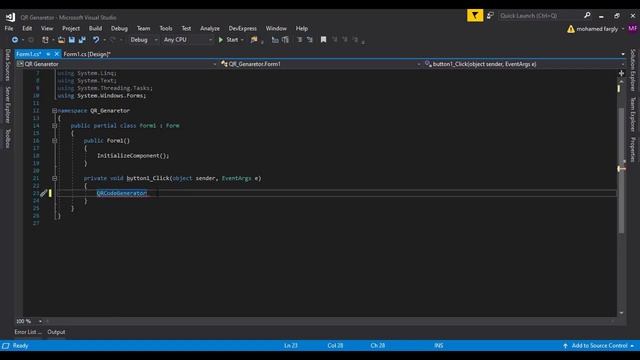Click the Find in Files toolbar icon
Image resolution: width=640 pixels, height=360 pixels.
pos(254,40)
